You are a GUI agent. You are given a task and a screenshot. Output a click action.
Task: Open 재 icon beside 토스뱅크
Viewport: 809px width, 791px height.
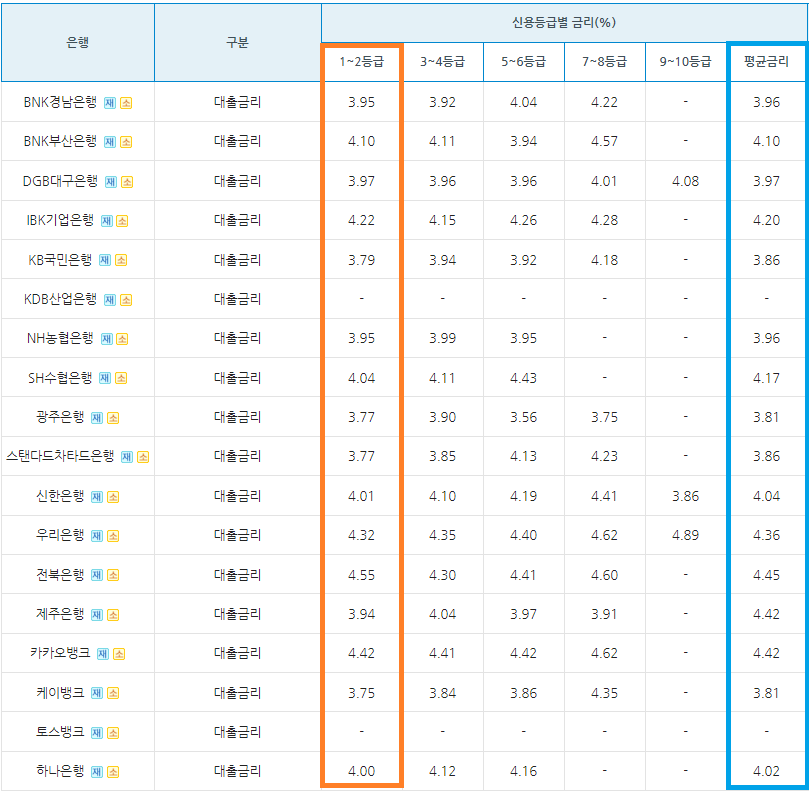click(96, 733)
